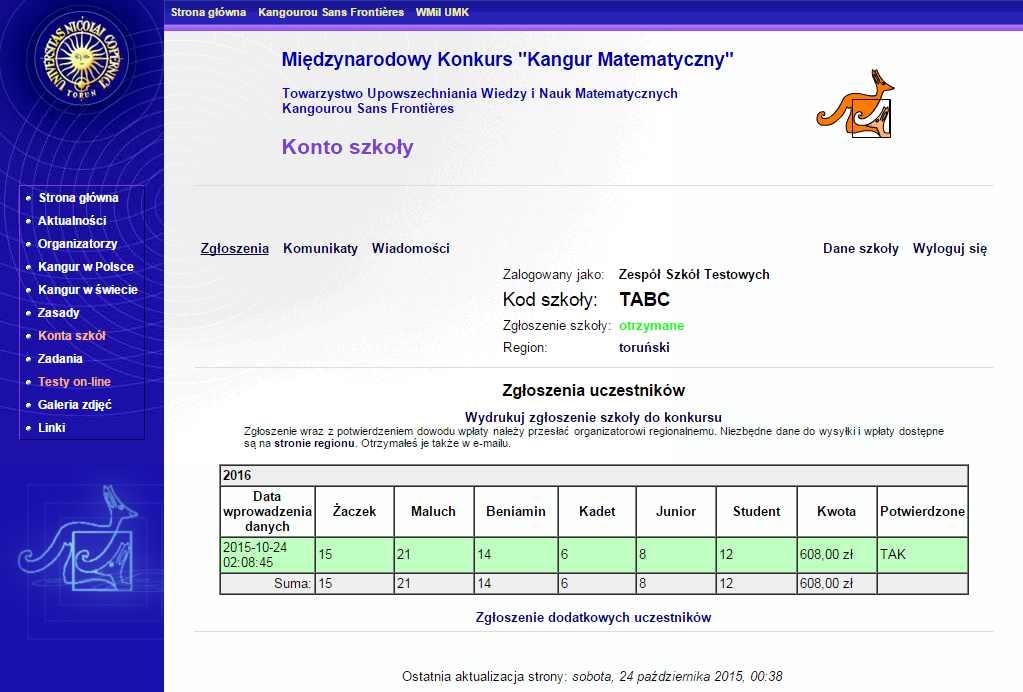Follow the 'stronie regionu' link
Screen dimensions: 1023x692
[x=314, y=444]
